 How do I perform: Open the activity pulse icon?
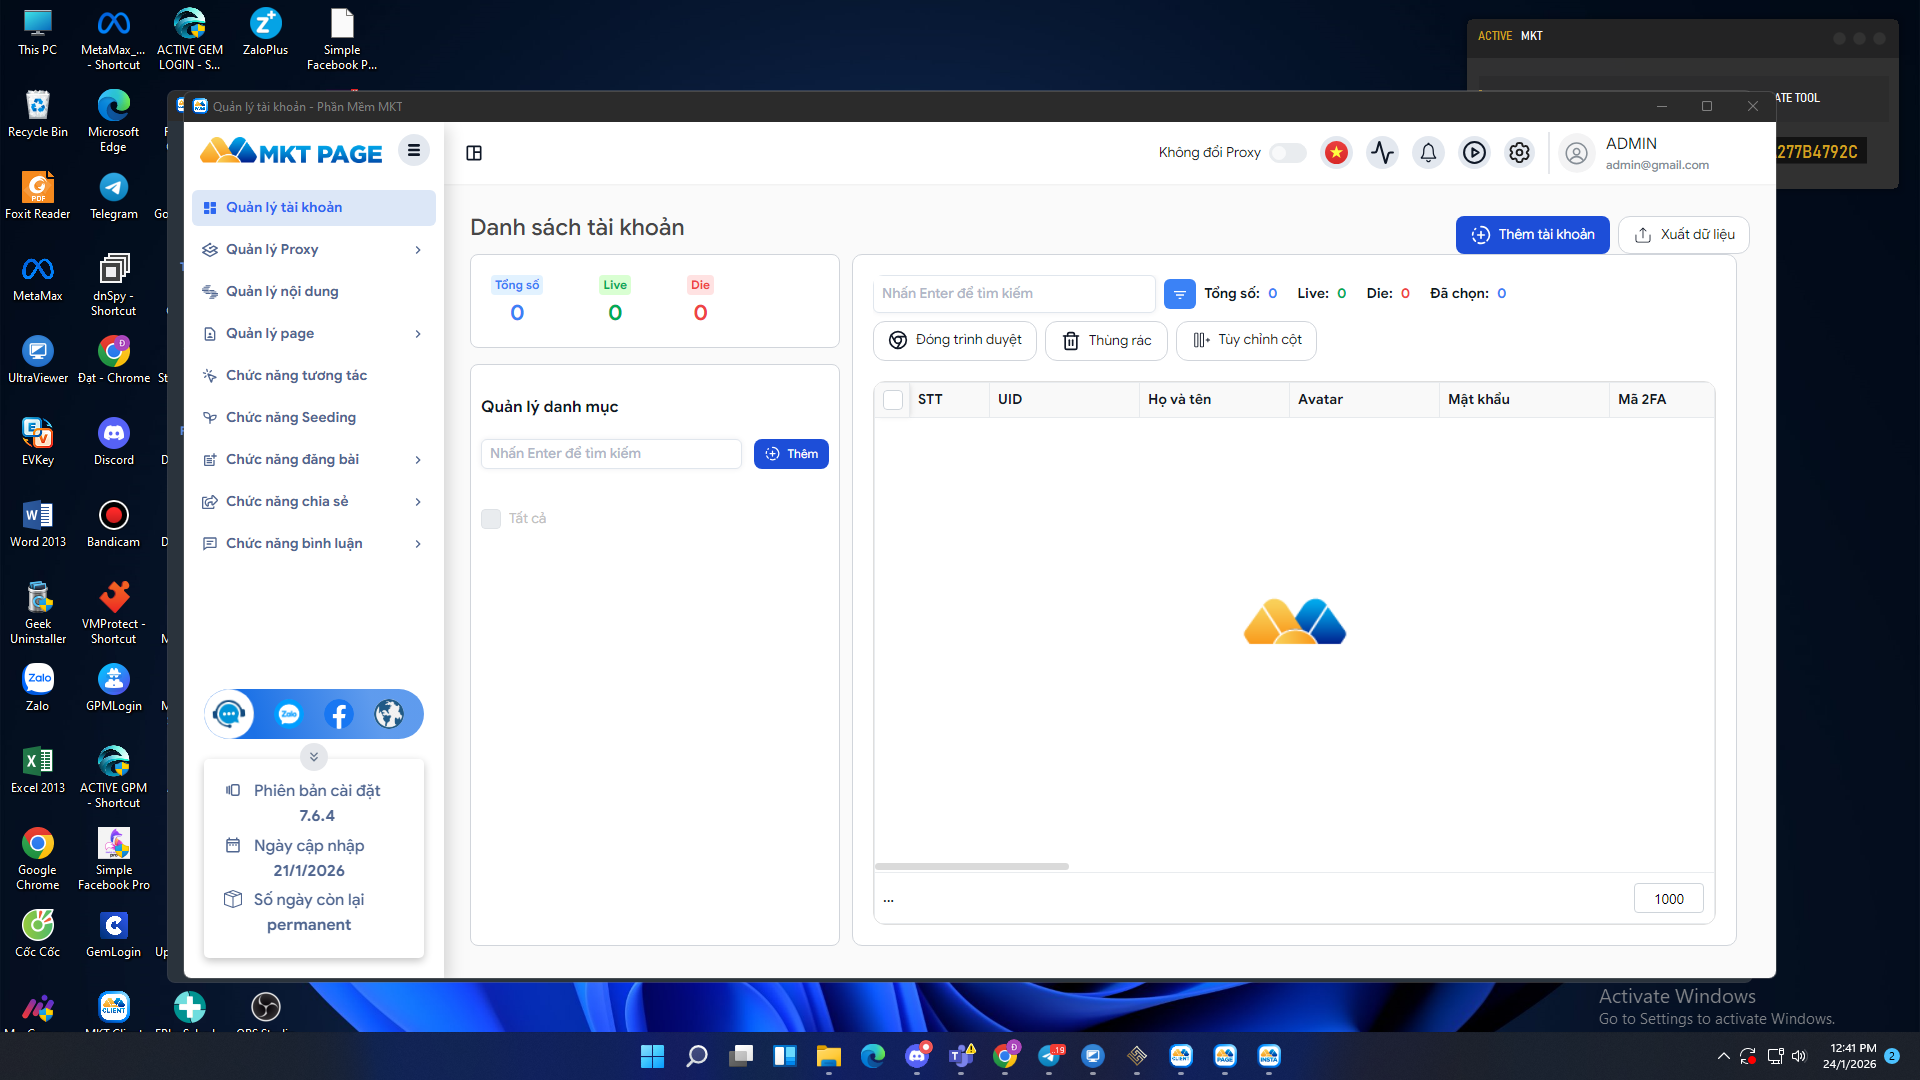coord(1382,153)
